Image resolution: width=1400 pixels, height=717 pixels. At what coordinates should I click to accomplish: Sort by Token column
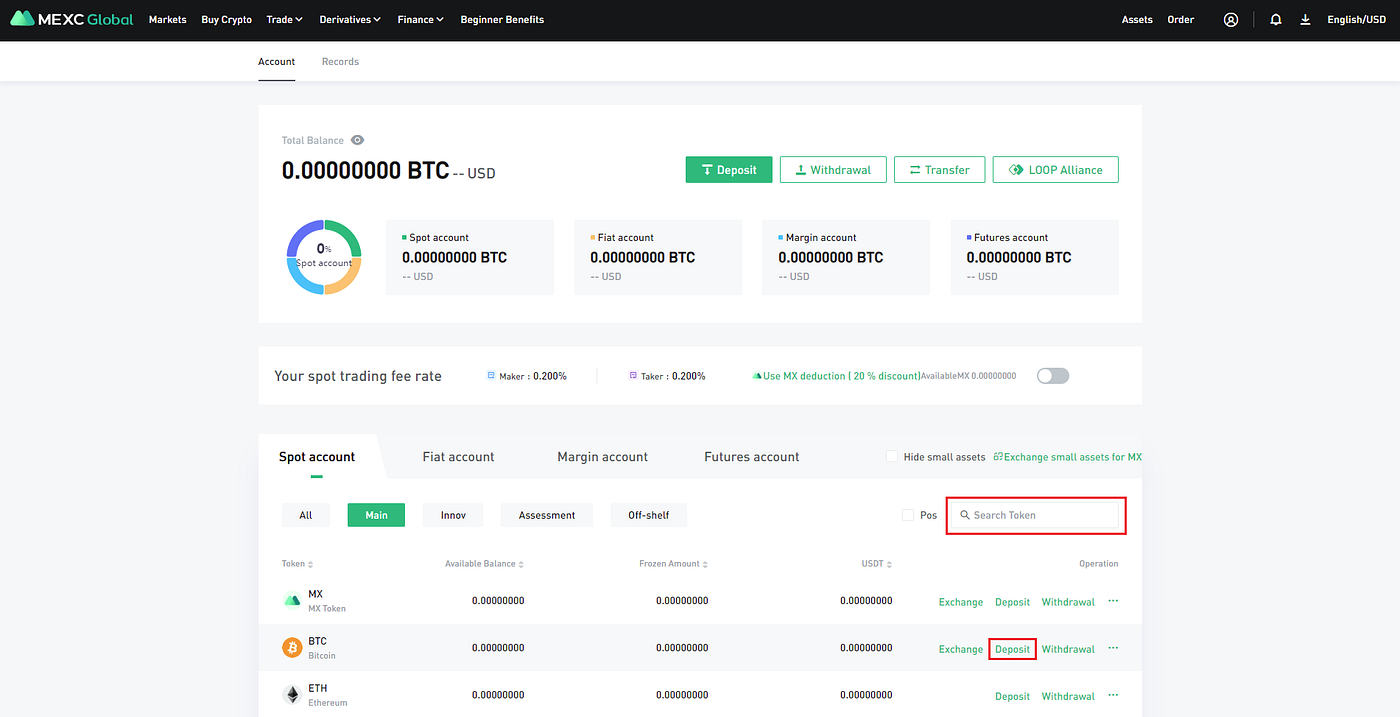point(297,564)
